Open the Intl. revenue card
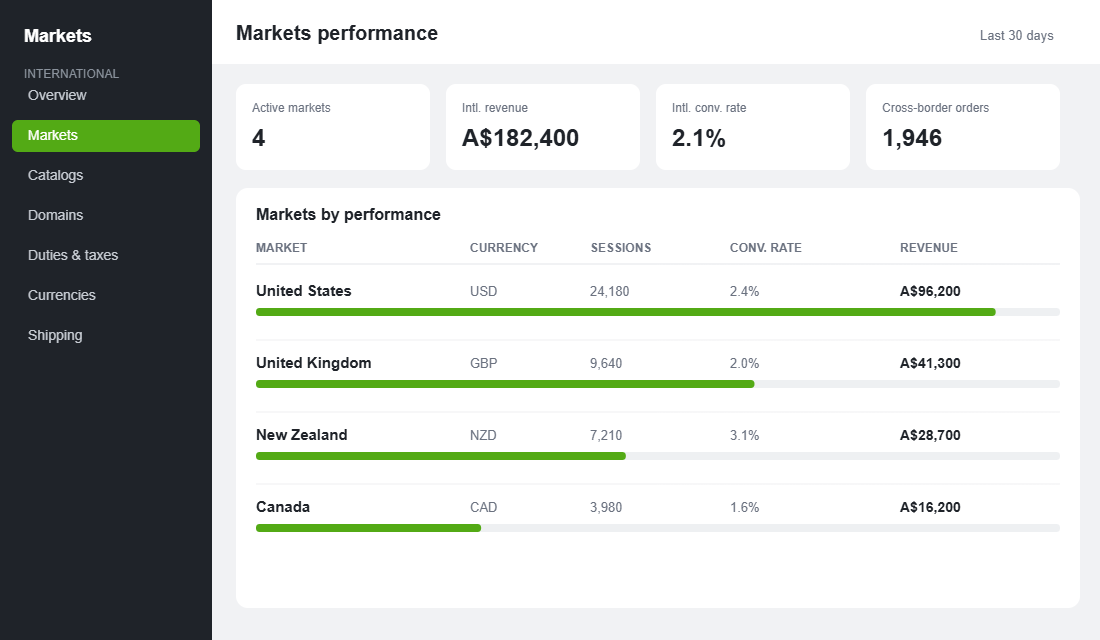1100x640 pixels. coord(543,127)
